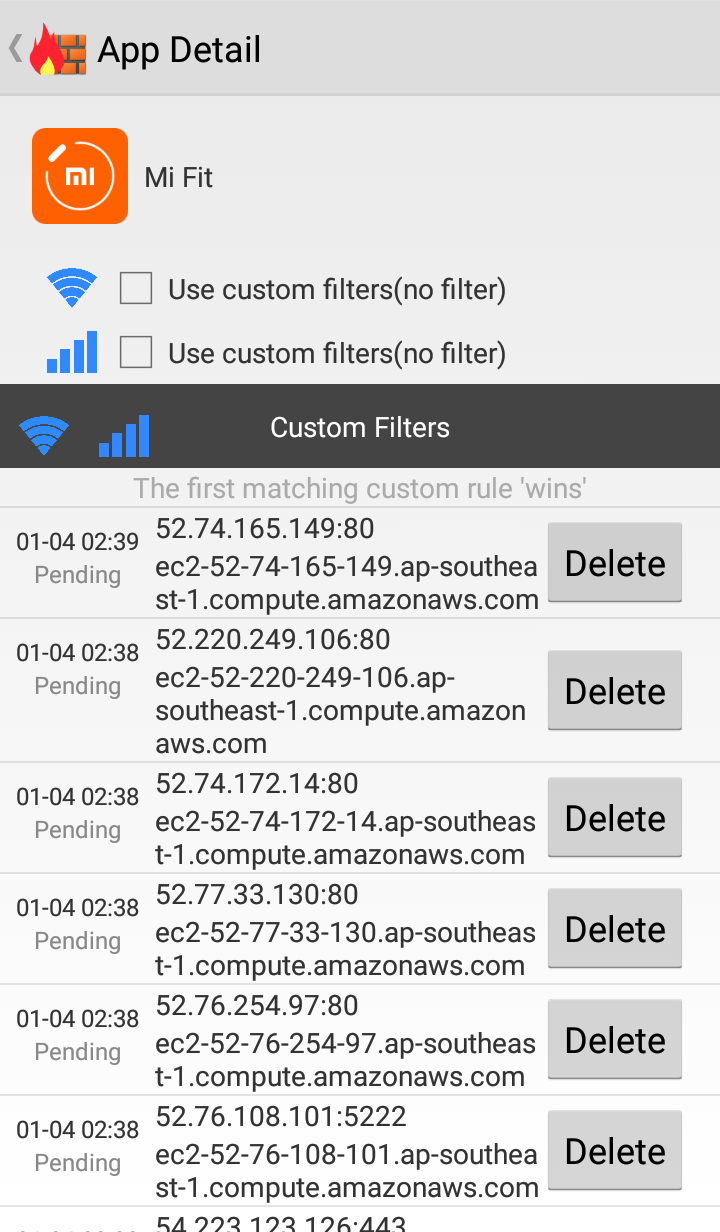This screenshot has height=1232, width=720.
Task: Select the ec2-52-220-249-106 hostname entry
Action: [340, 710]
